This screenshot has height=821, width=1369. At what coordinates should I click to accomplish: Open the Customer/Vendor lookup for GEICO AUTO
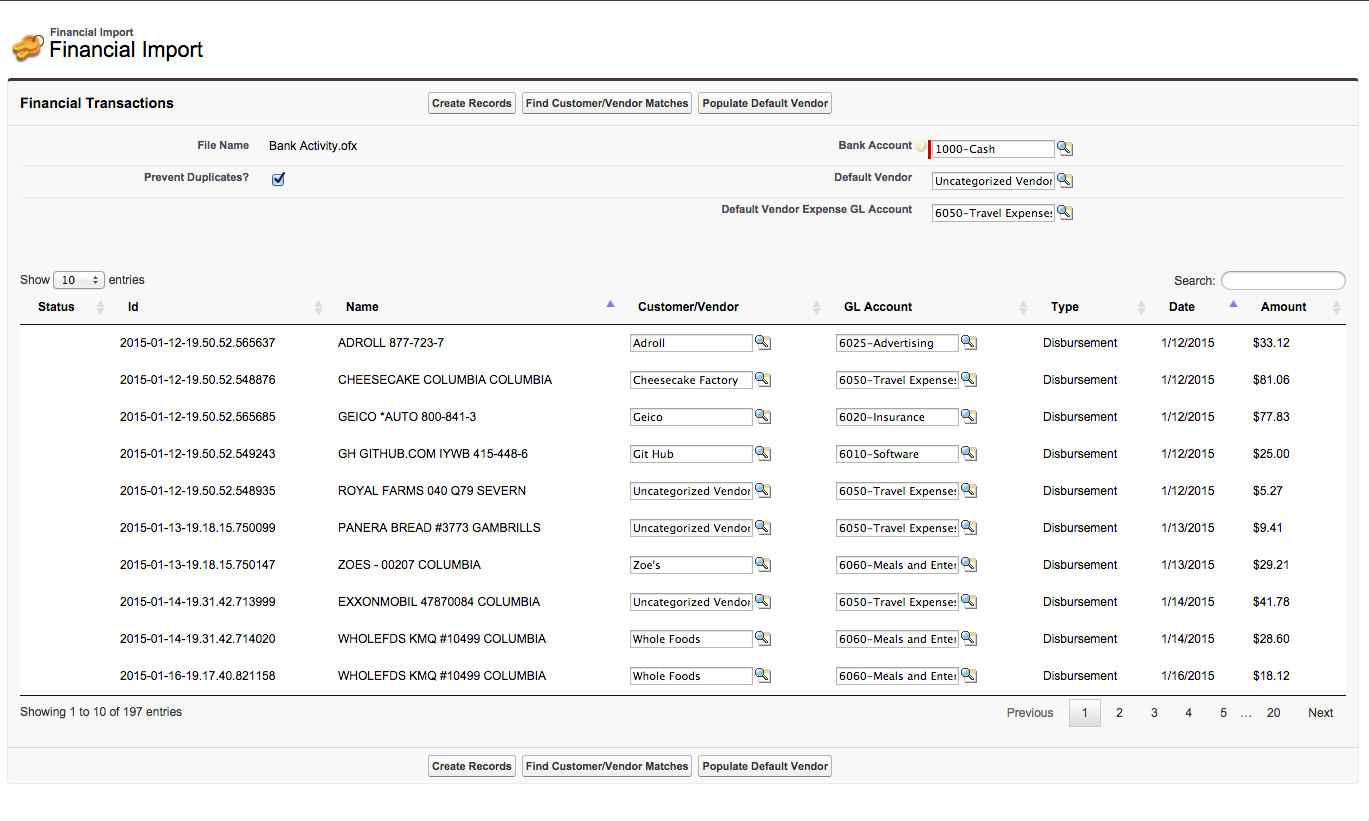pos(763,416)
